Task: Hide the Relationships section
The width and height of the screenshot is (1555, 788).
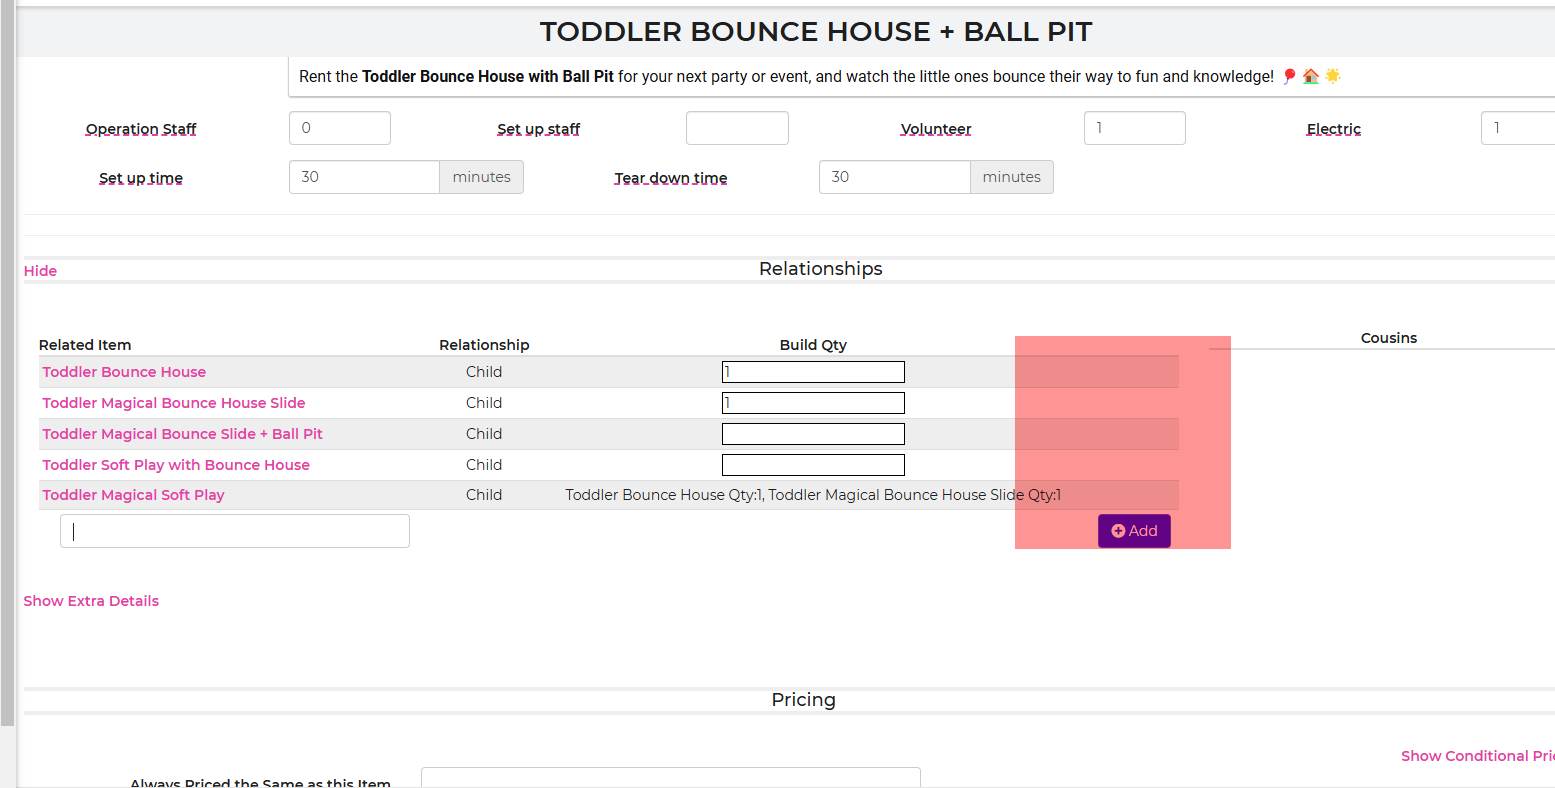Action: coord(40,271)
